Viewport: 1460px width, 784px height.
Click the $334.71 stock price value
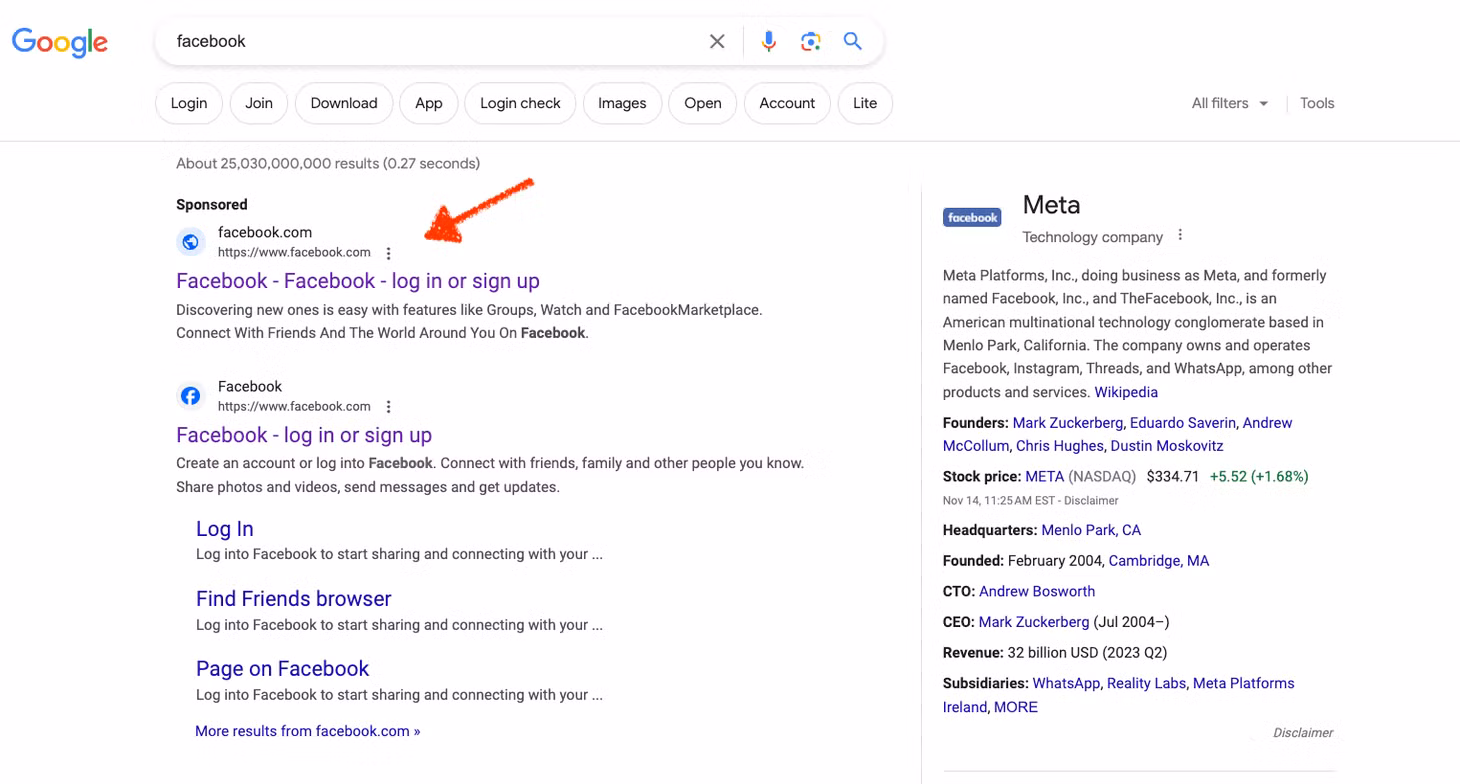click(1173, 476)
